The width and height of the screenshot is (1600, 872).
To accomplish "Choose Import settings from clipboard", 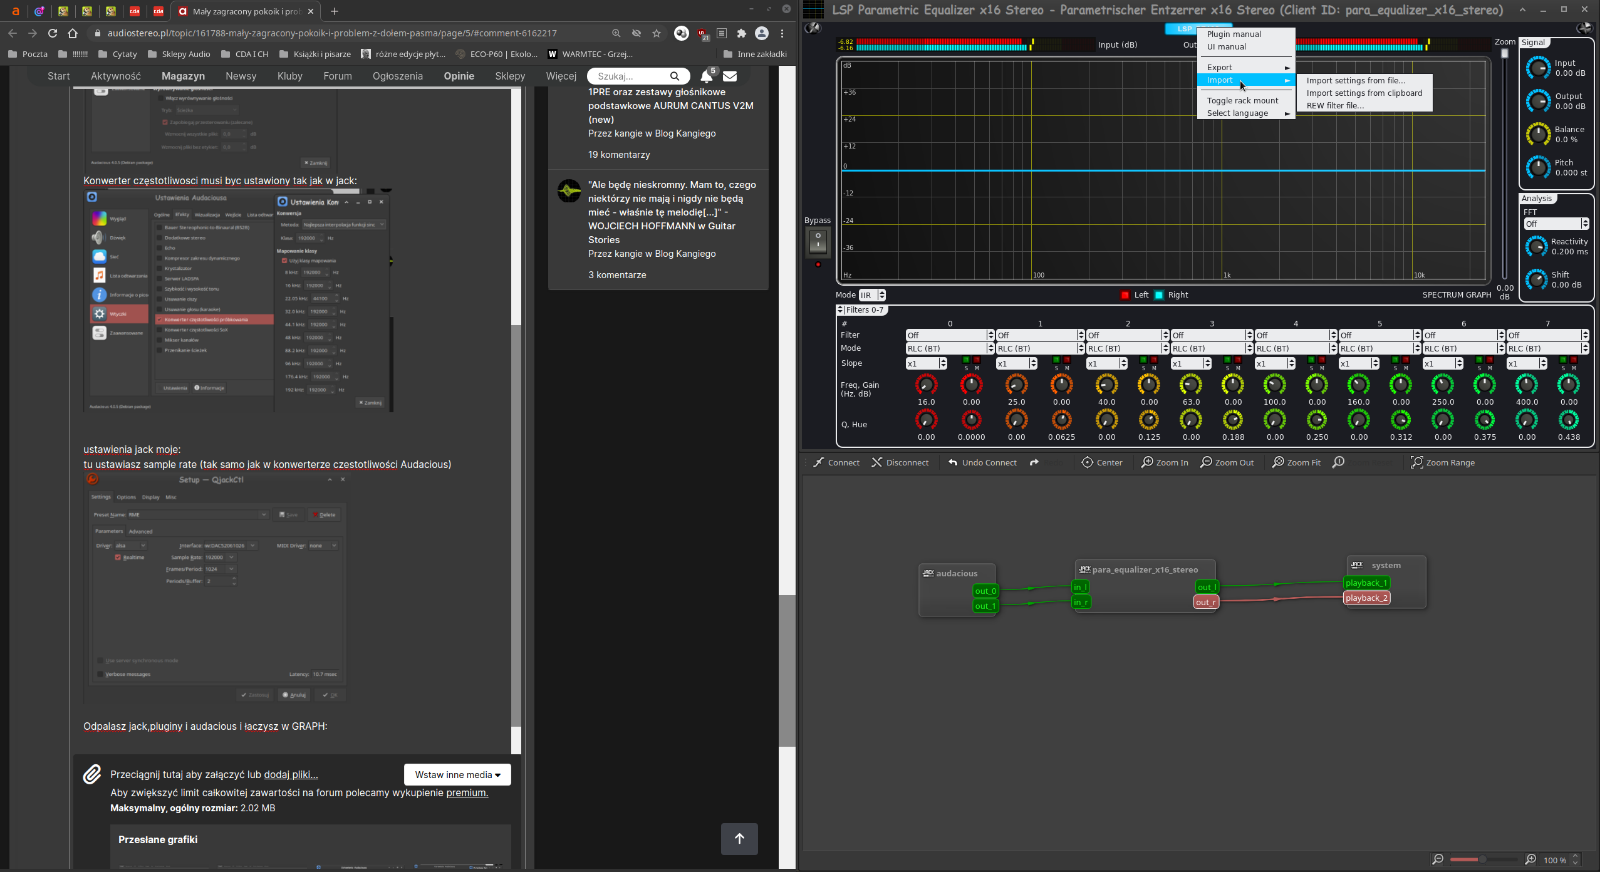I will pyautogui.click(x=1364, y=93).
